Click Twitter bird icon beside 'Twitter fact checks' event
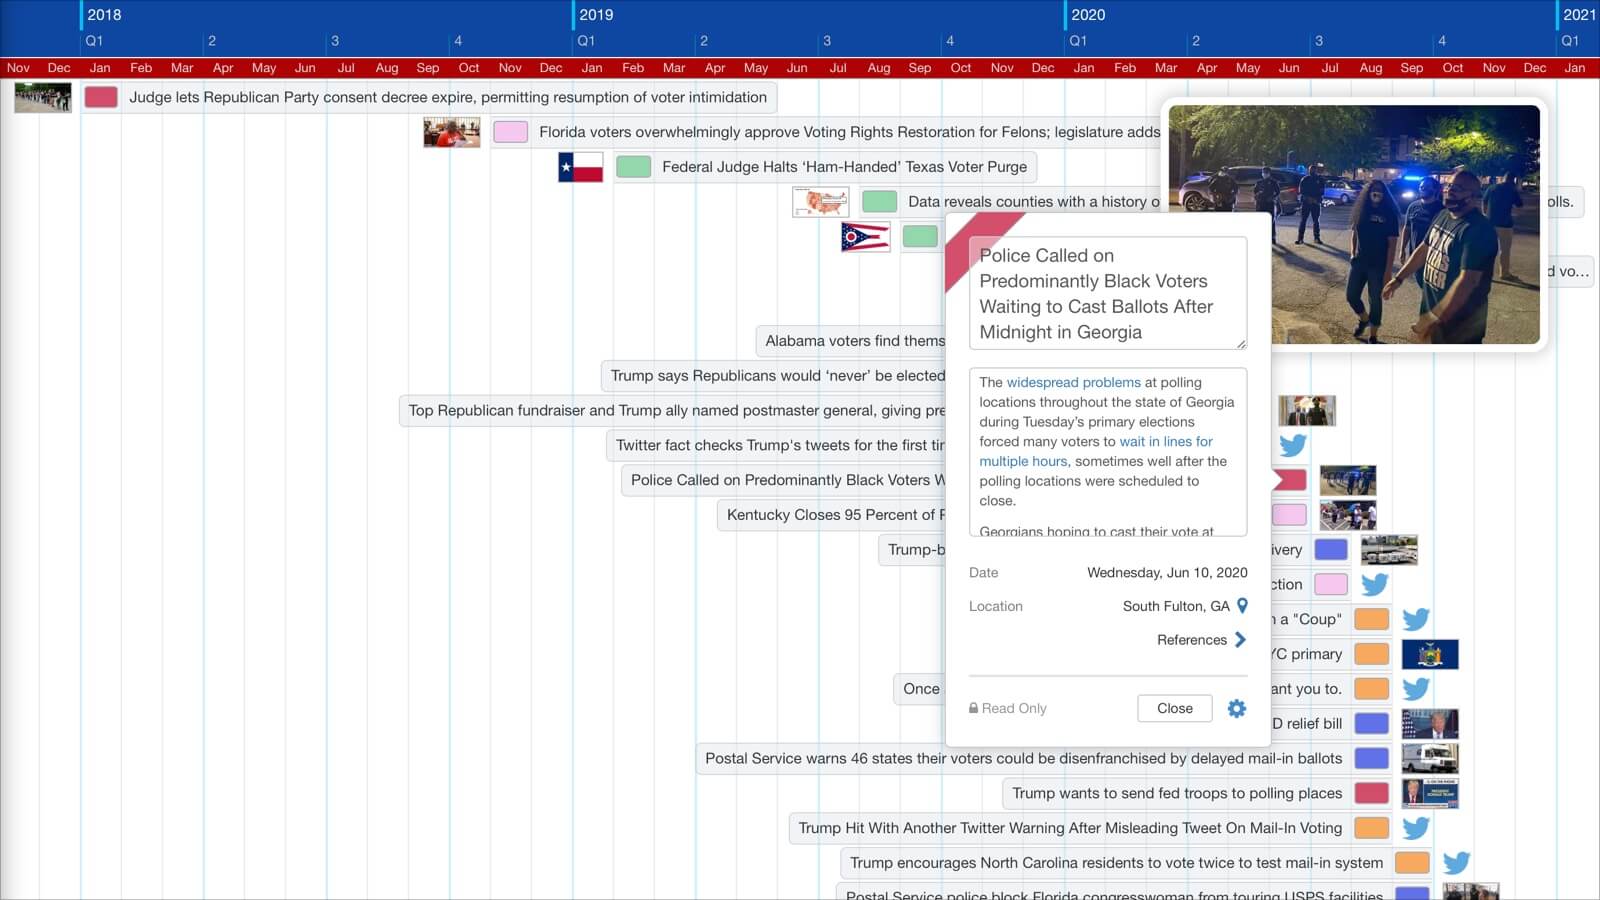This screenshot has height=900, width=1600. [x=1293, y=445]
